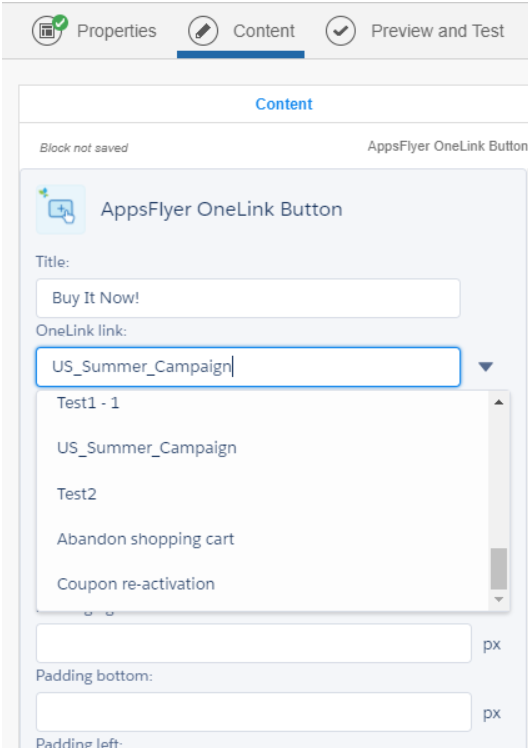Viewport: 528px width, 751px height.
Task: Click the list scrollbar down arrow
Action: 499,599
